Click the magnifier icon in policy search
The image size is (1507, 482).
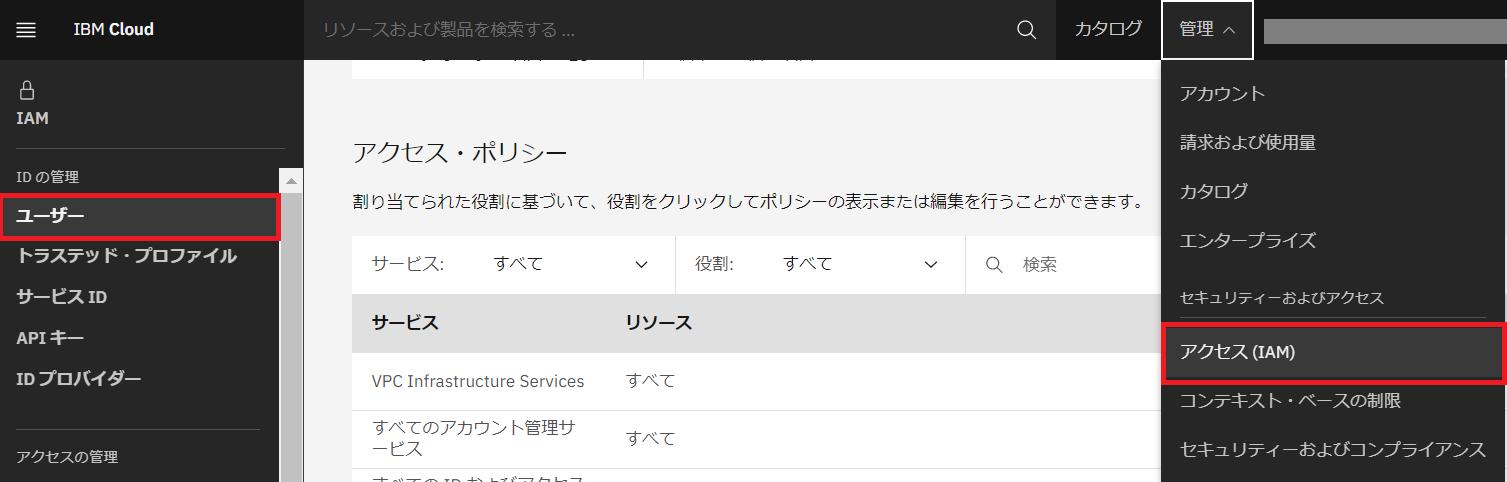pos(994,265)
